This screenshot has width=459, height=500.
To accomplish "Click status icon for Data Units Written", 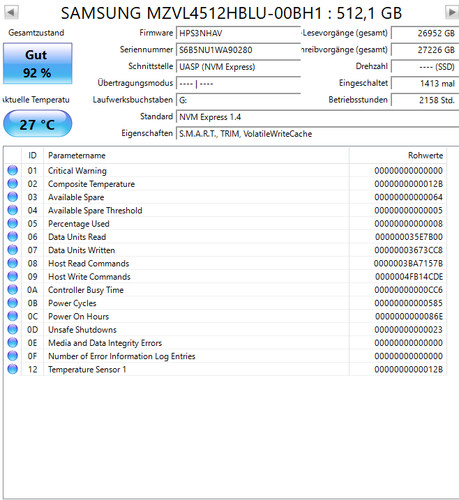I will (13, 250).
